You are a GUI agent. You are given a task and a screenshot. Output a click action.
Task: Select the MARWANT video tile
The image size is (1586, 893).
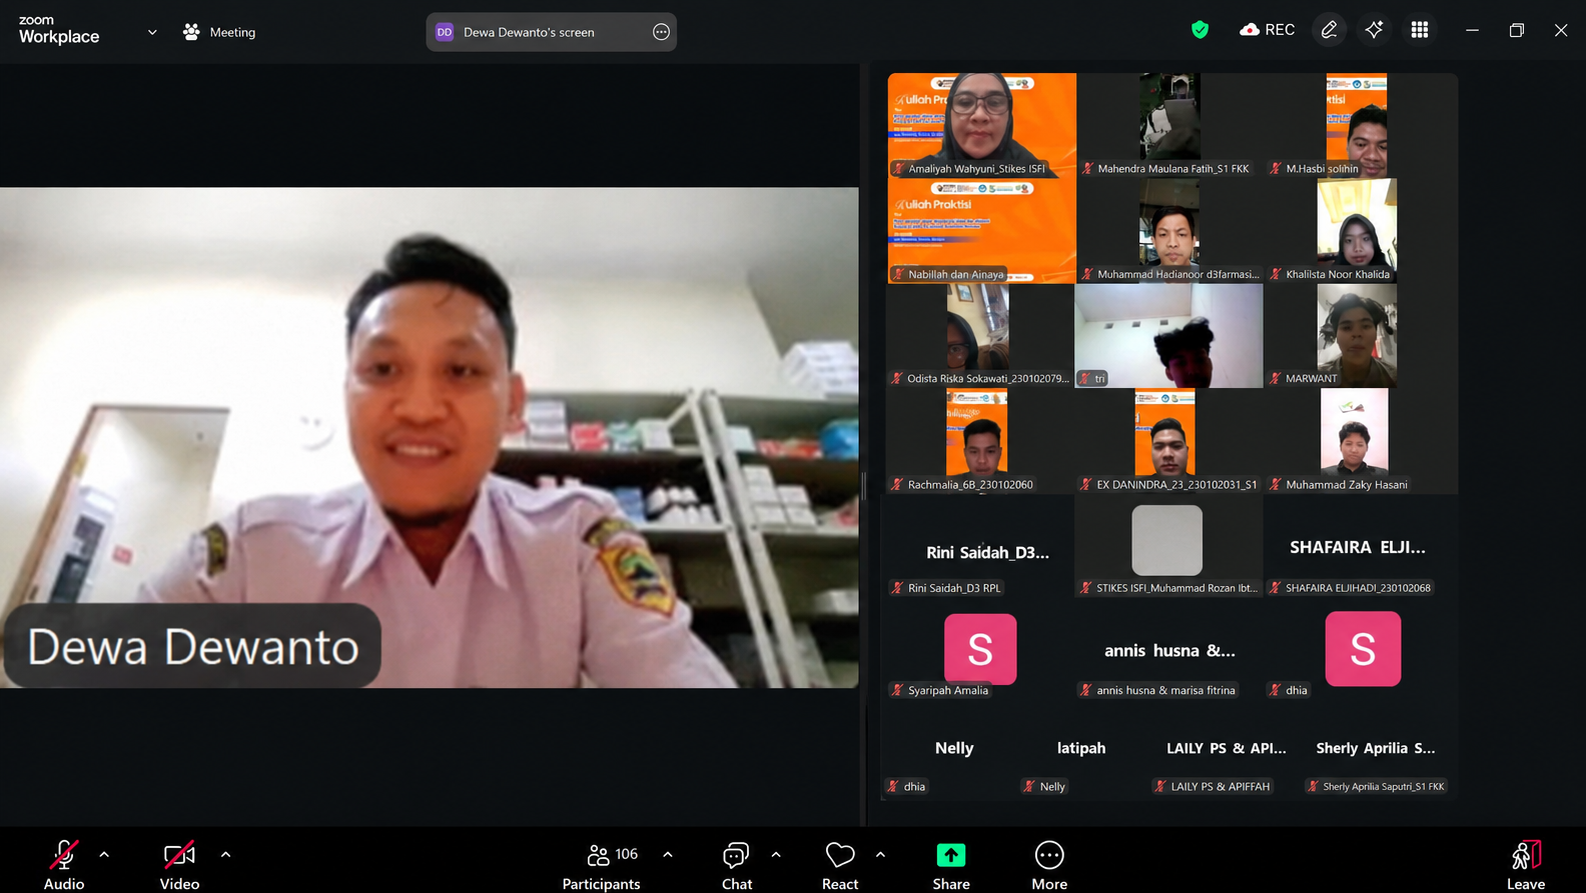click(x=1359, y=336)
